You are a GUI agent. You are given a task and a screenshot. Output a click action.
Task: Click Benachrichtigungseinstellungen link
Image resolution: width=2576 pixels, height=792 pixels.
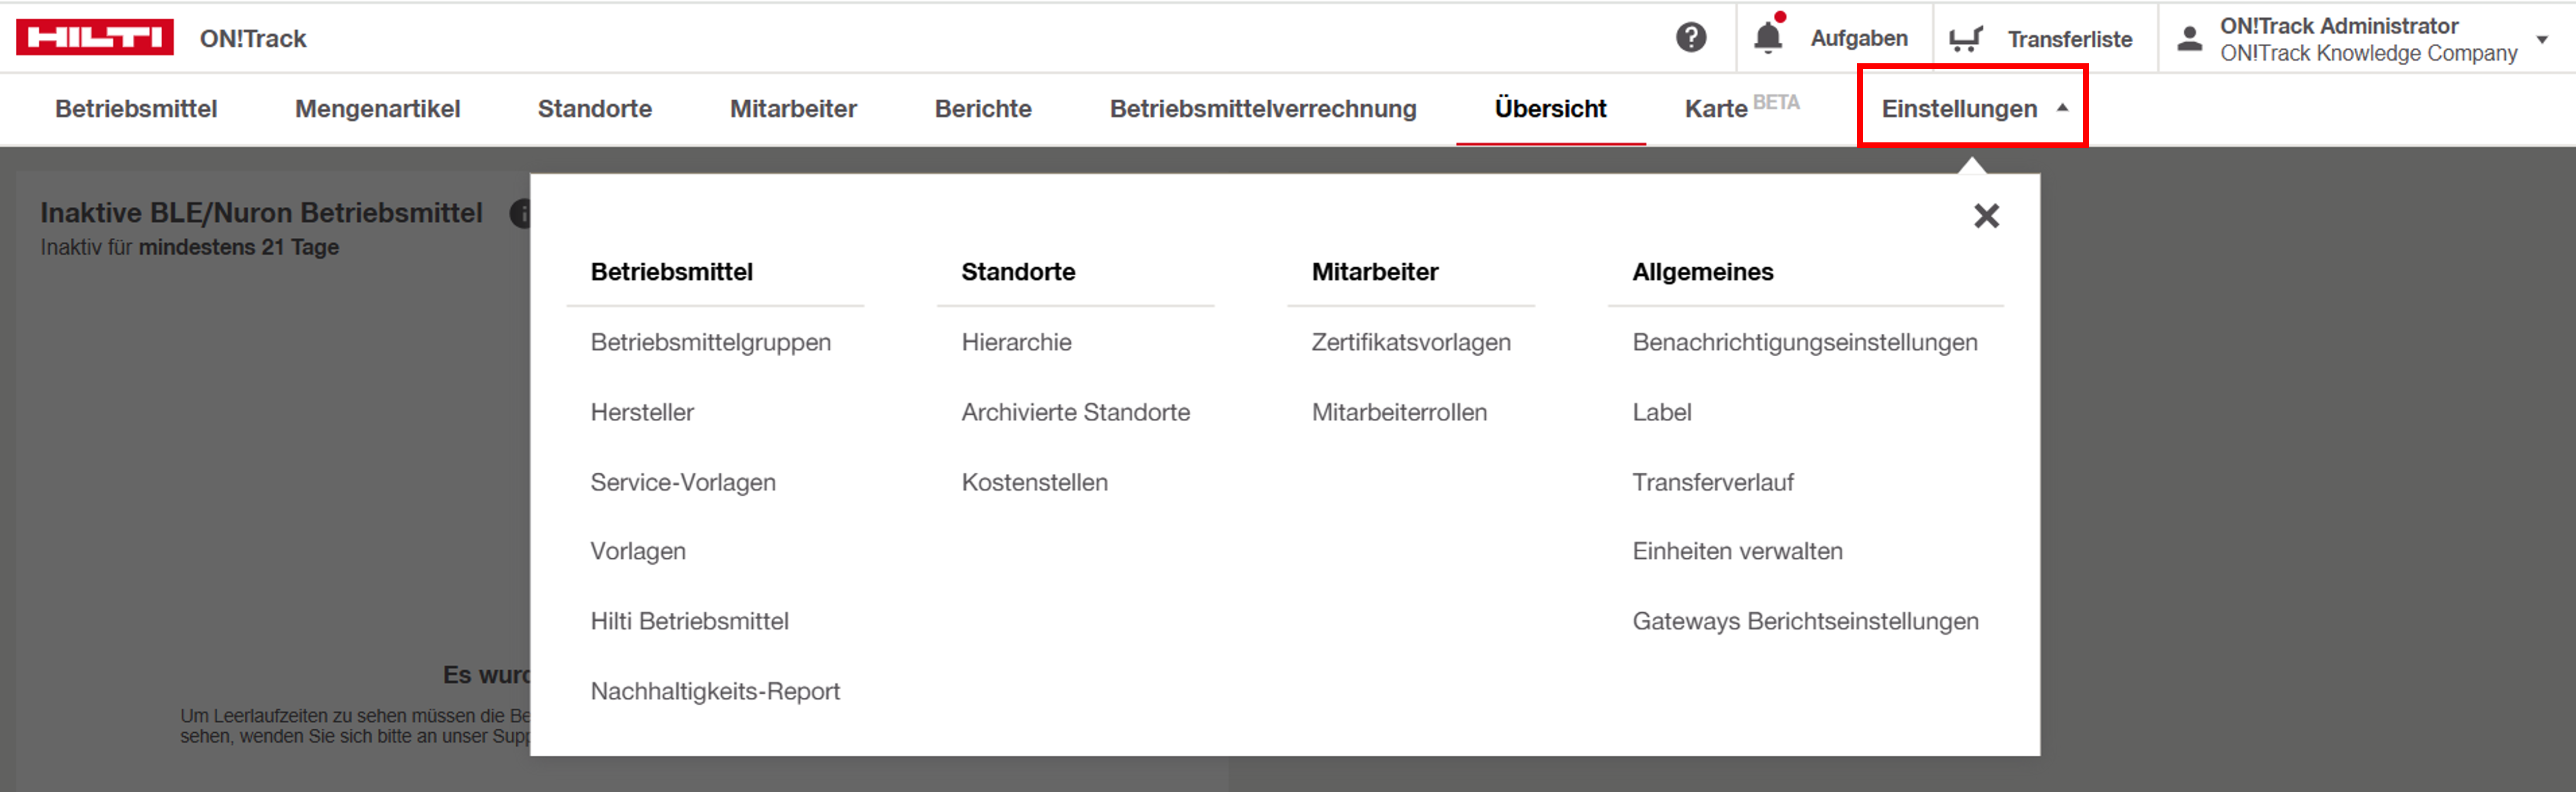pyautogui.click(x=1804, y=342)
